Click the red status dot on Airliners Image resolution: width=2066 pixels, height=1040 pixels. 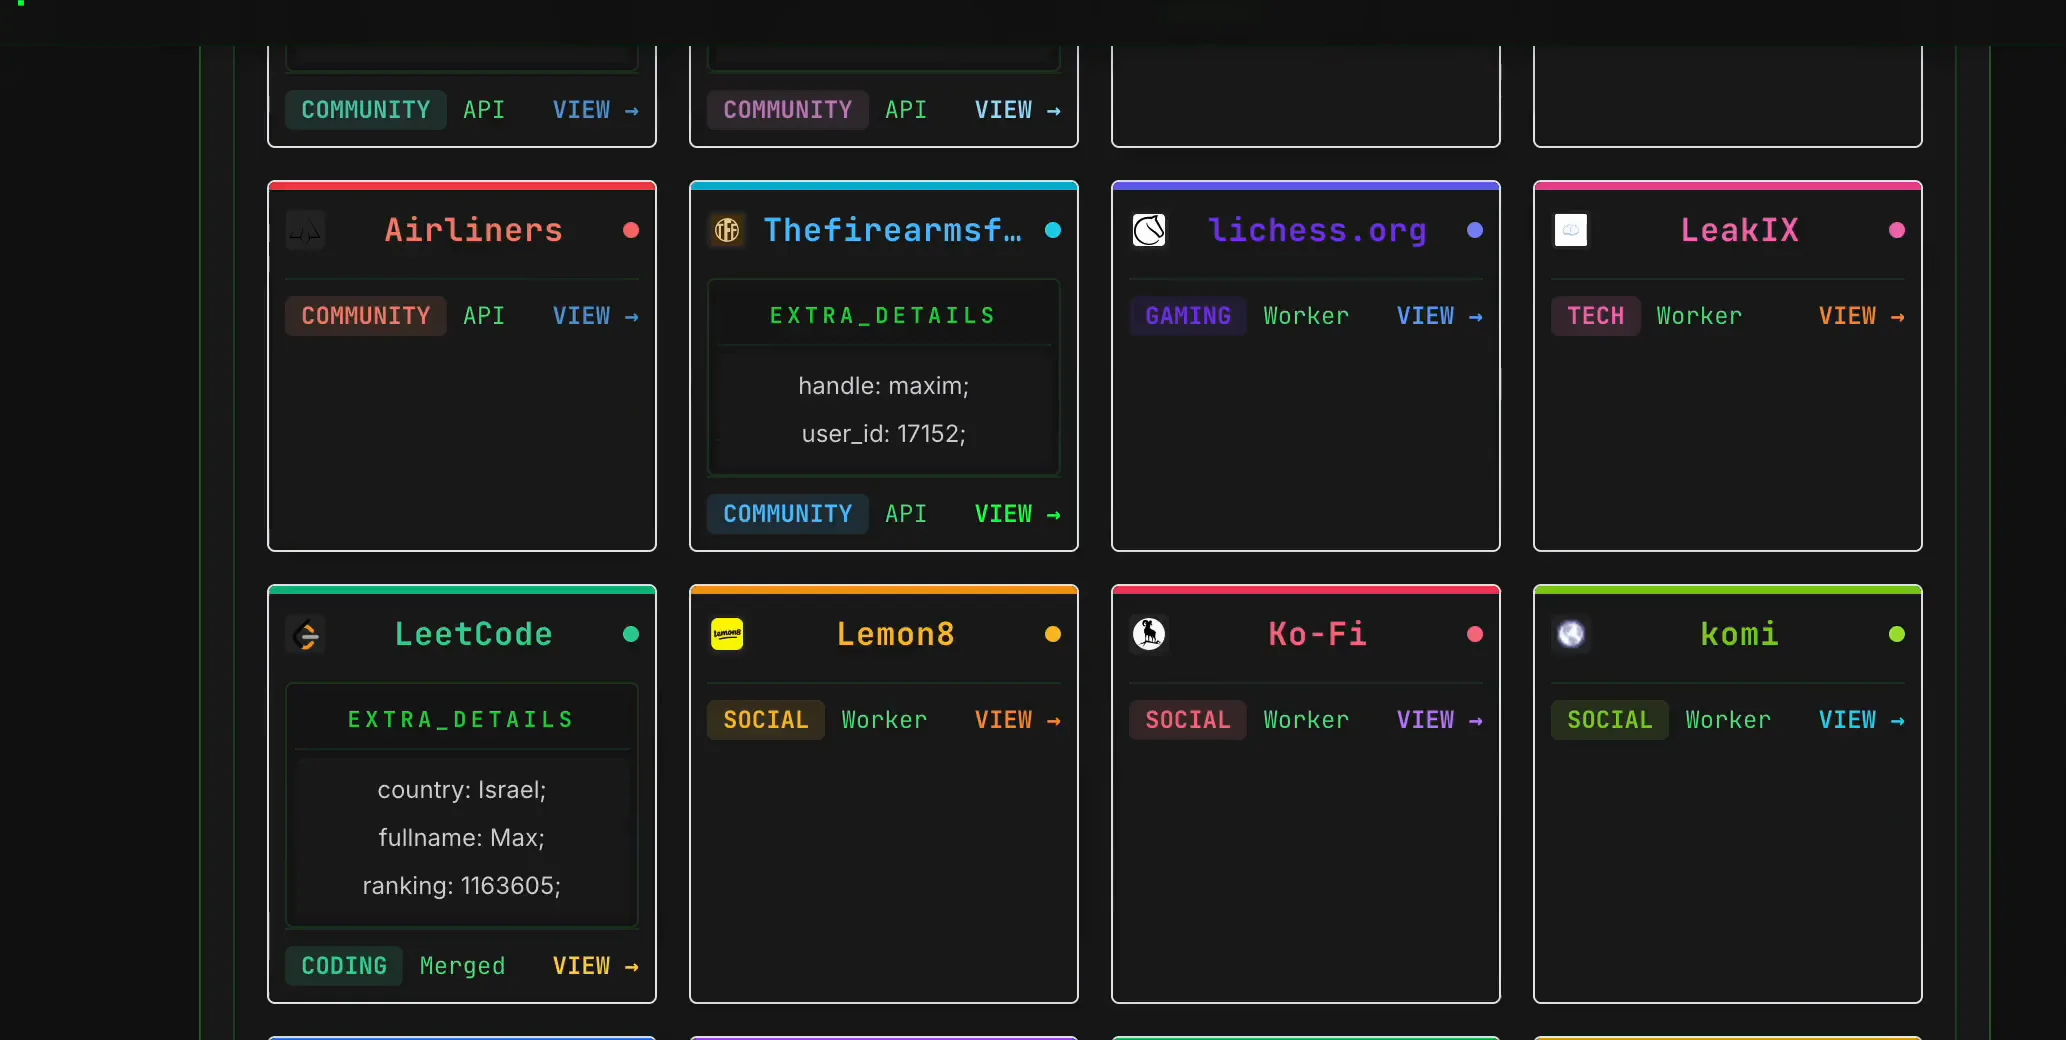click(631, 231)
